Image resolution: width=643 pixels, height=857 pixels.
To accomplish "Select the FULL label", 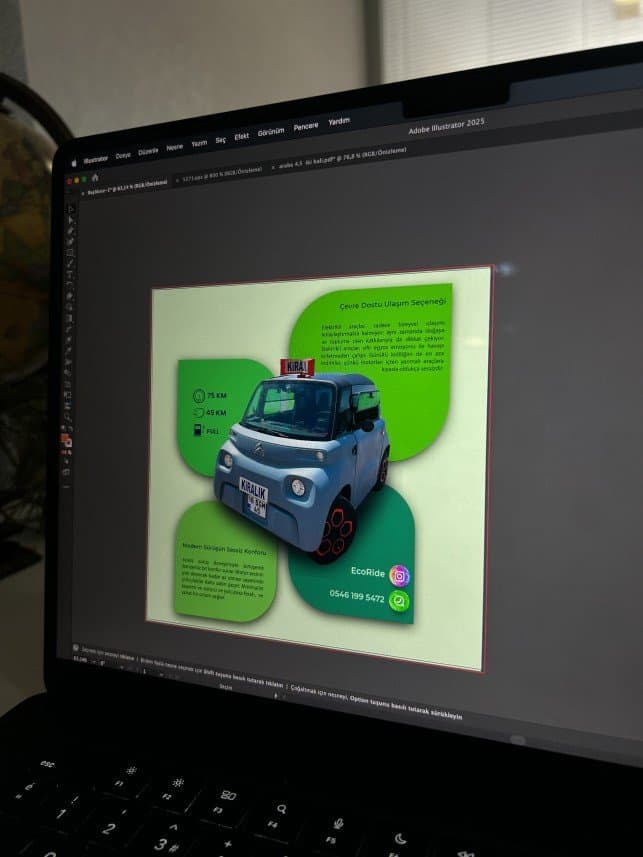I will tap(212, 431).
